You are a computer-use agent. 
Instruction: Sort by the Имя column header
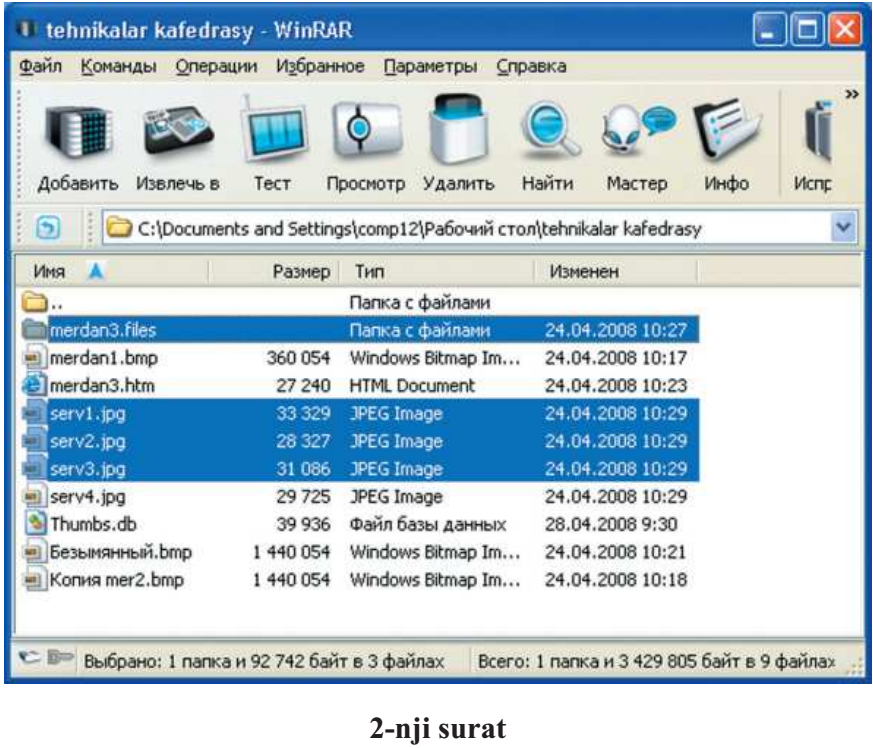point(111,272)
